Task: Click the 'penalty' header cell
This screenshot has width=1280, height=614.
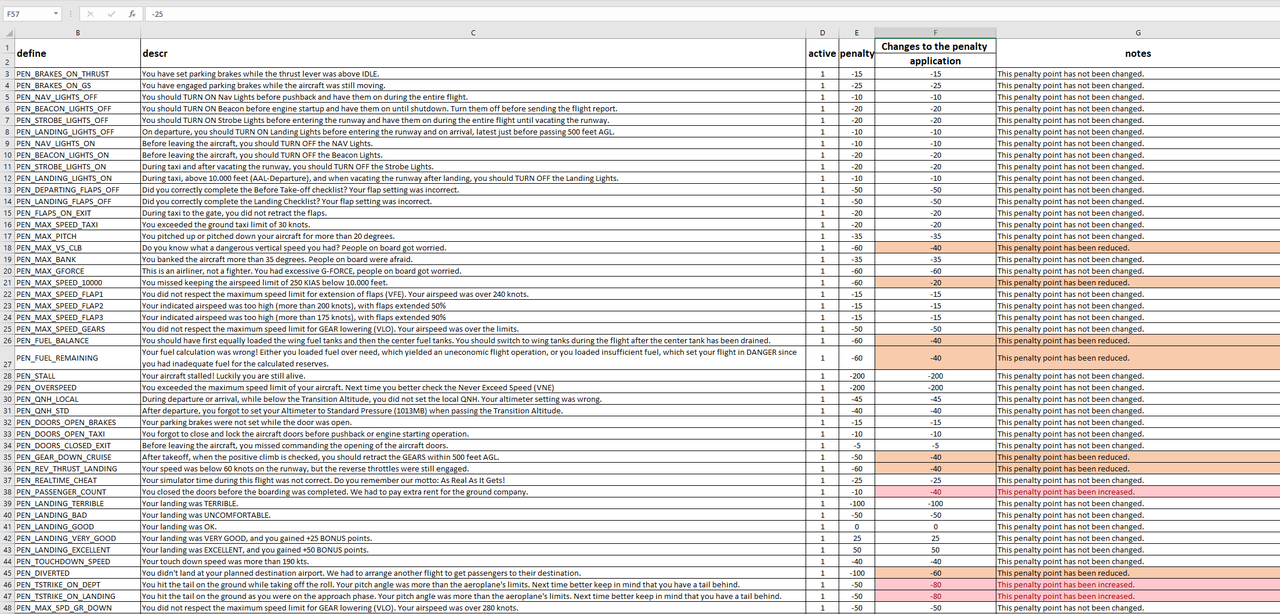Action: 856,54
